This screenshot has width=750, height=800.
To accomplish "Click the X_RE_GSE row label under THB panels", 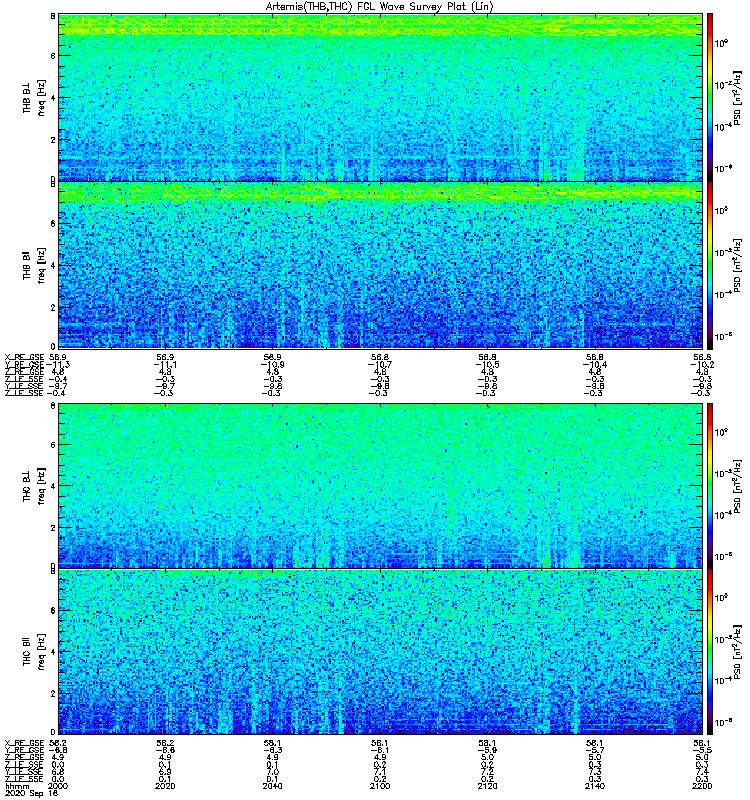I will (x=24, y=358).
